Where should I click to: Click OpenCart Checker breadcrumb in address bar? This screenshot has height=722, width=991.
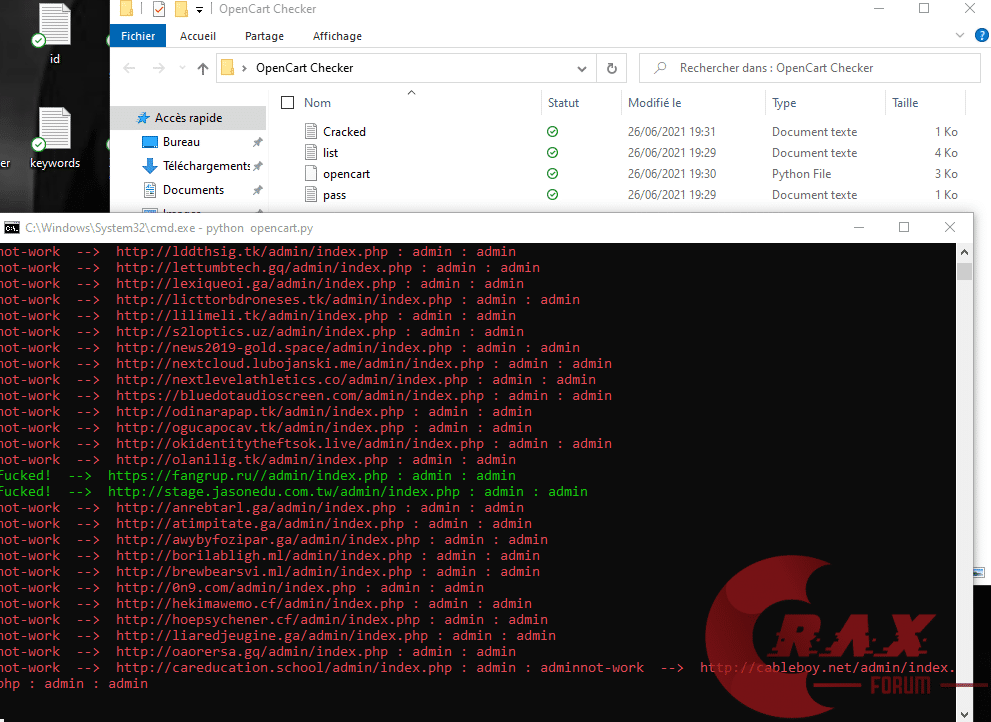pyautogui.click(x=305, y=68)
